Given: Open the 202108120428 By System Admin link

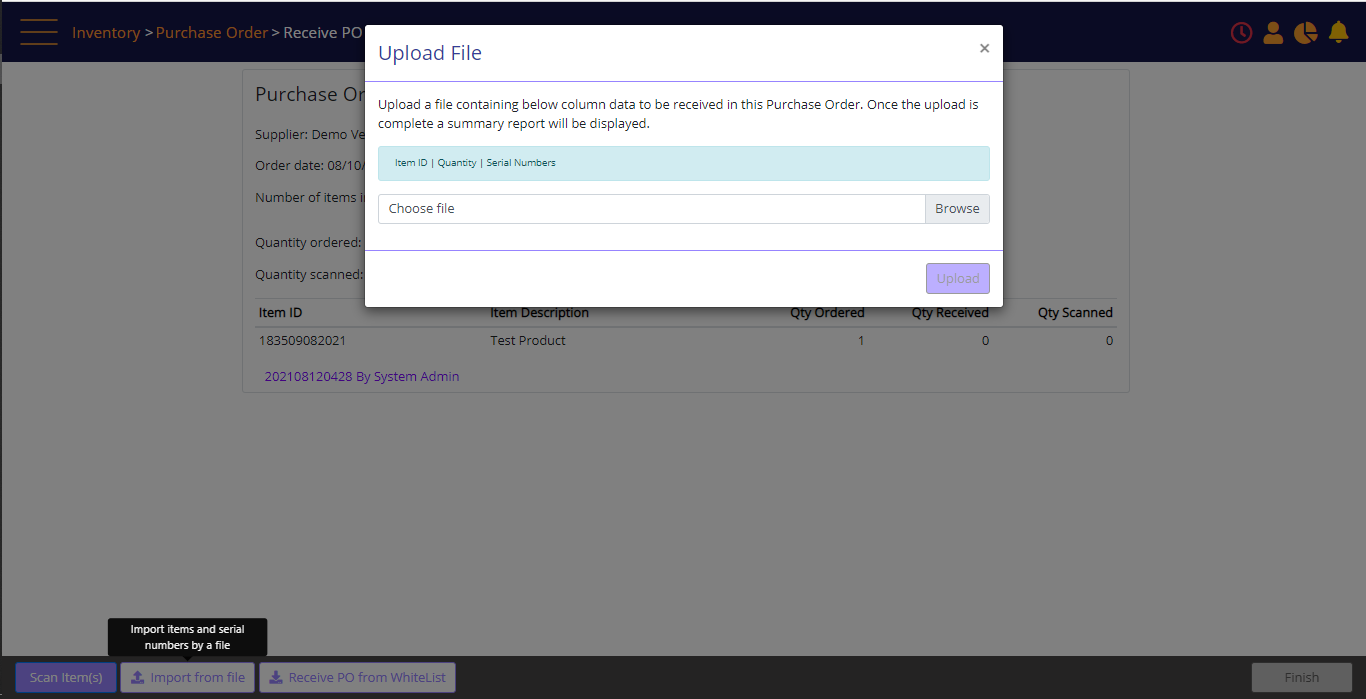Looking at the screenshot, I should pyautogui.click(x=362, y=377).
